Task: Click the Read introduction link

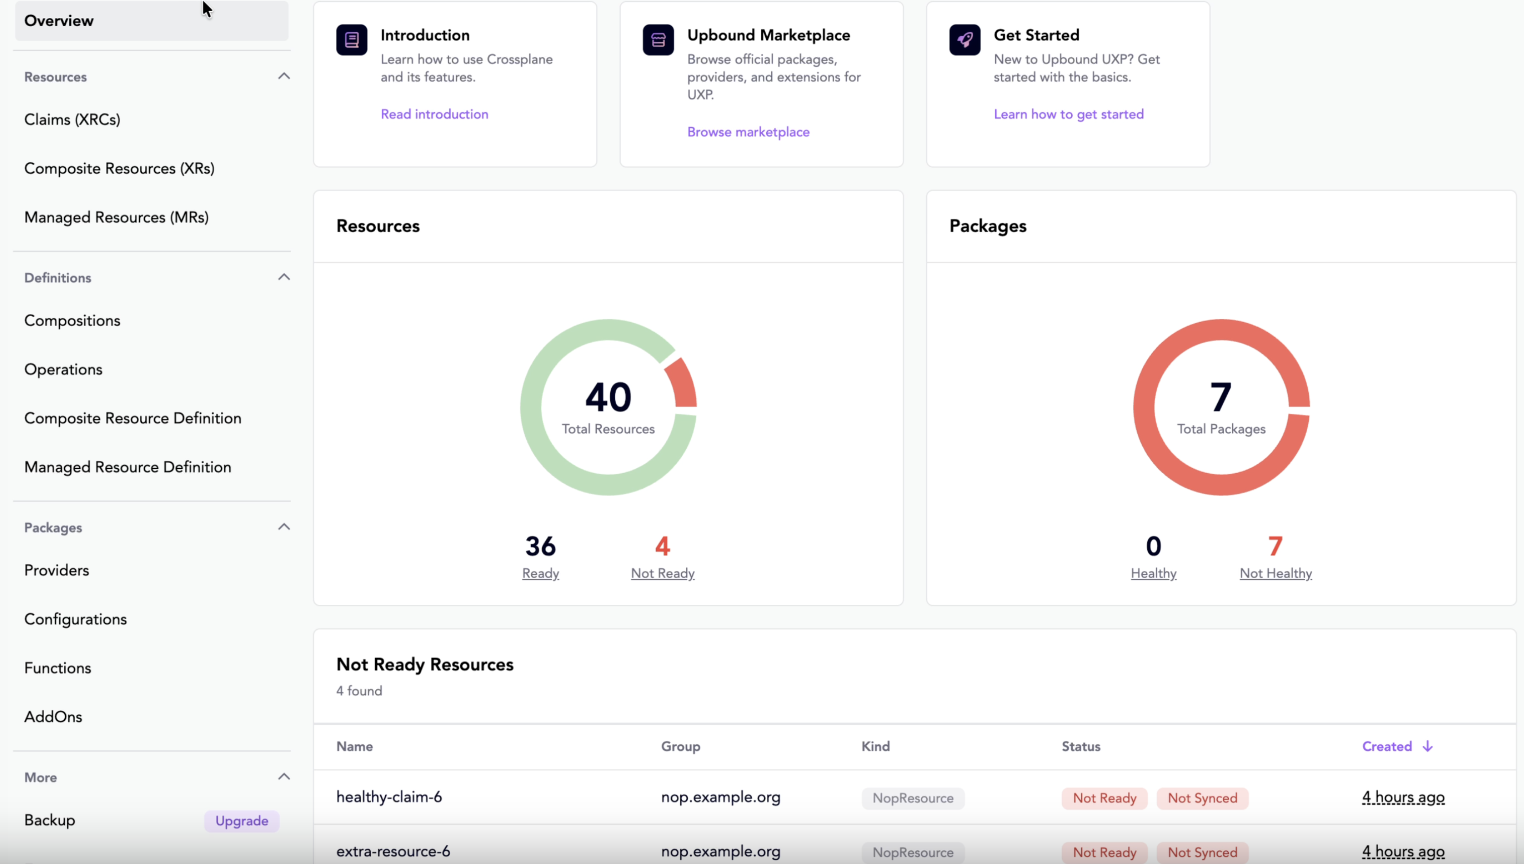Action: [434, 113]
